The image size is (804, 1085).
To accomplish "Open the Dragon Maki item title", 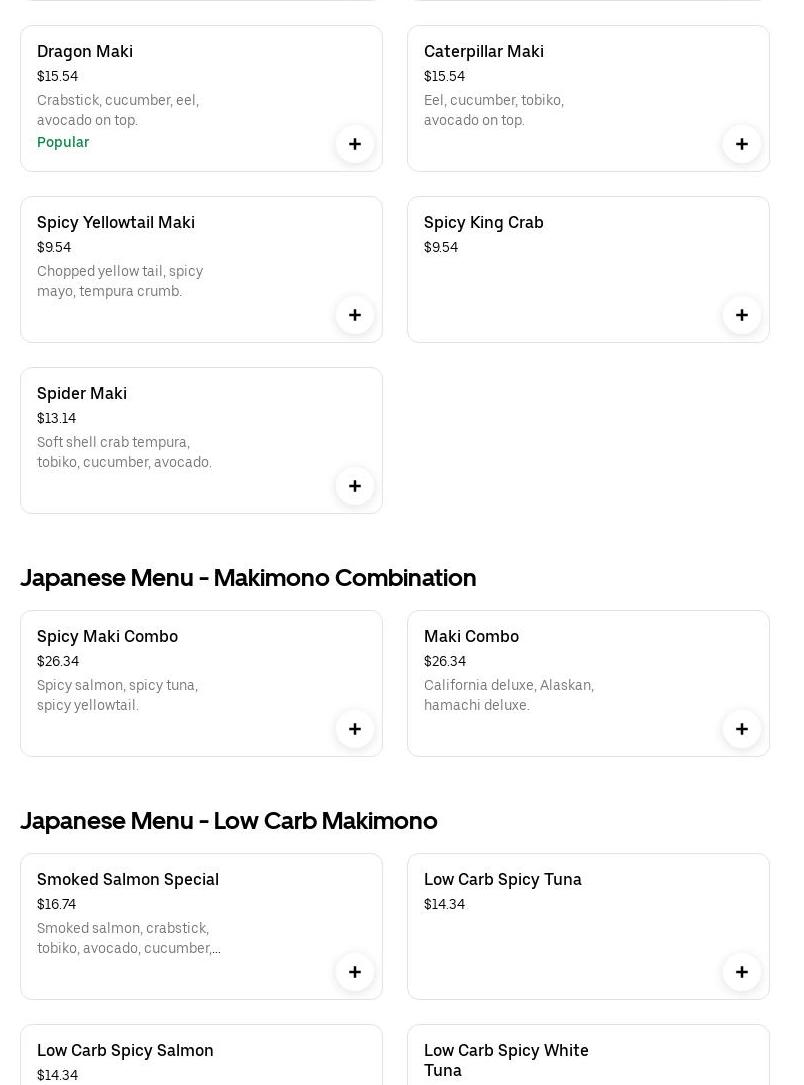I will coord(85,51).
